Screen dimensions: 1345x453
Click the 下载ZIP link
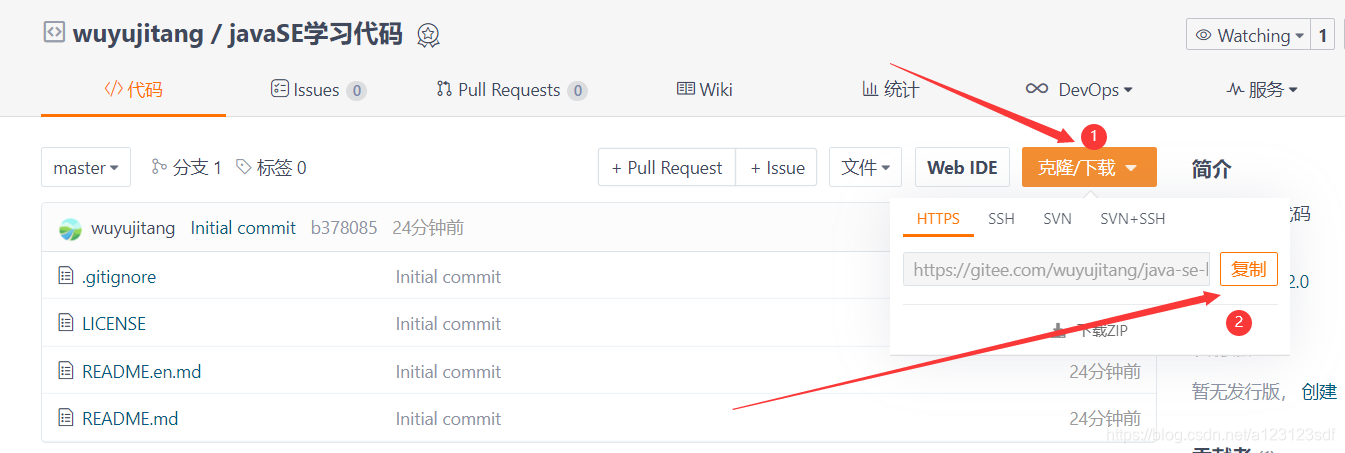pyautogui.click(x=1090, y=330)
